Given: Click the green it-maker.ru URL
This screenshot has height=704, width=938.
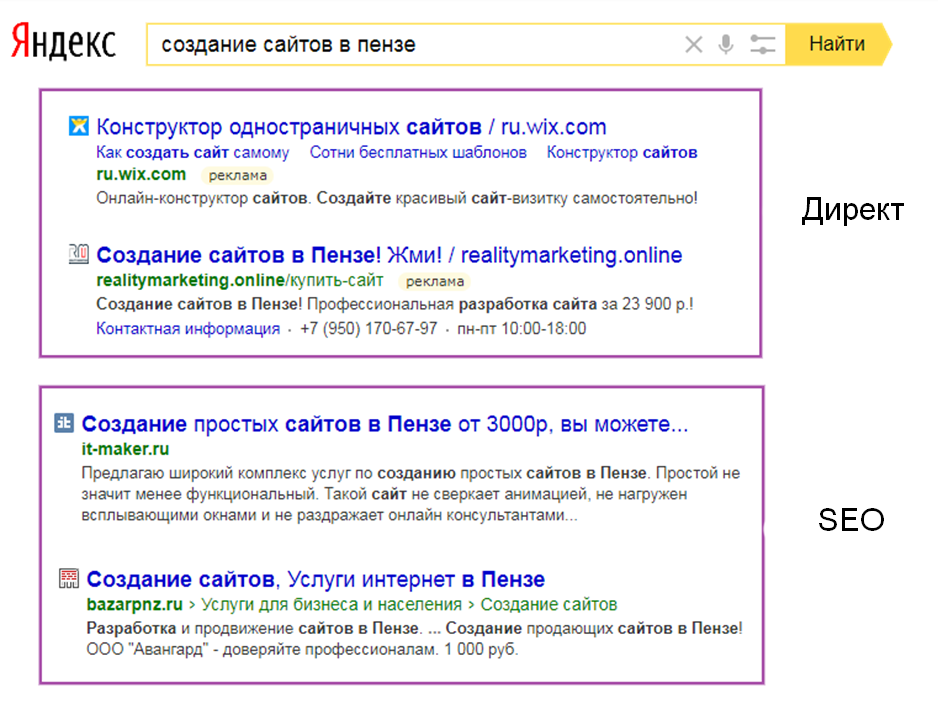Looking at the screenshot, I should [126, 449].
